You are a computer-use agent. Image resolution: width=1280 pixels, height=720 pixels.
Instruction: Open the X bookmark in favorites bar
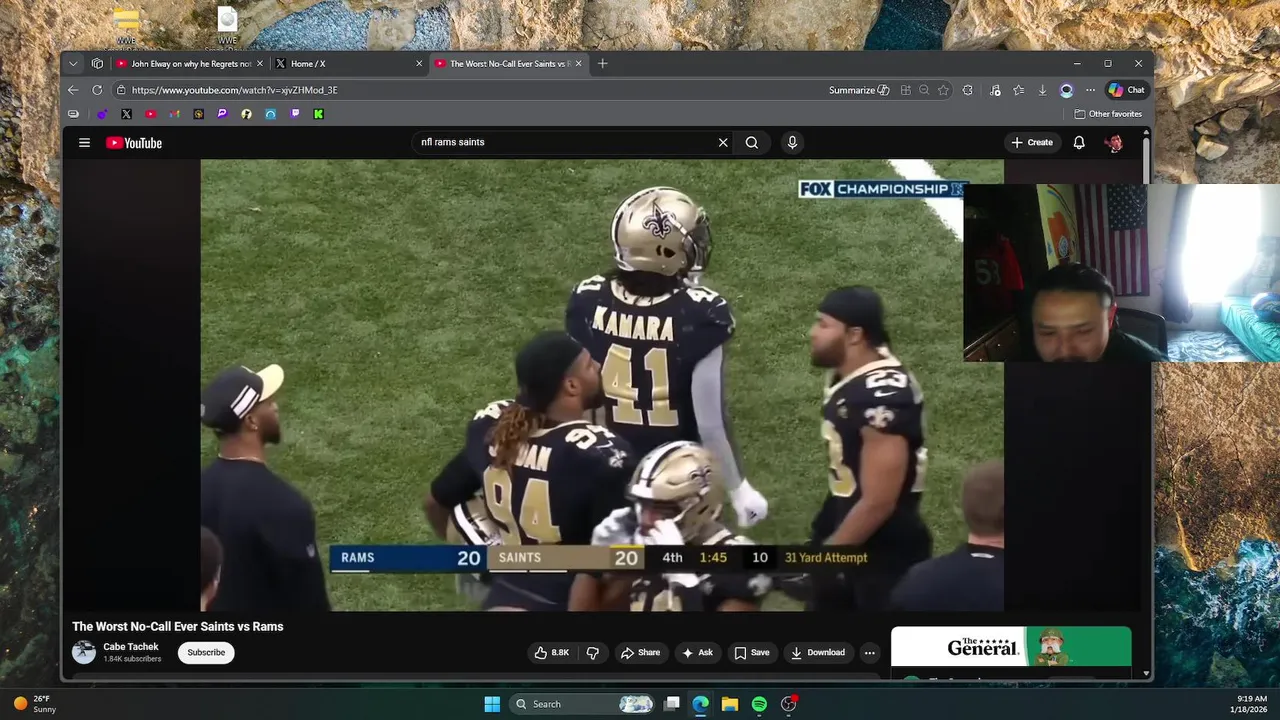[x=126, y=114]
